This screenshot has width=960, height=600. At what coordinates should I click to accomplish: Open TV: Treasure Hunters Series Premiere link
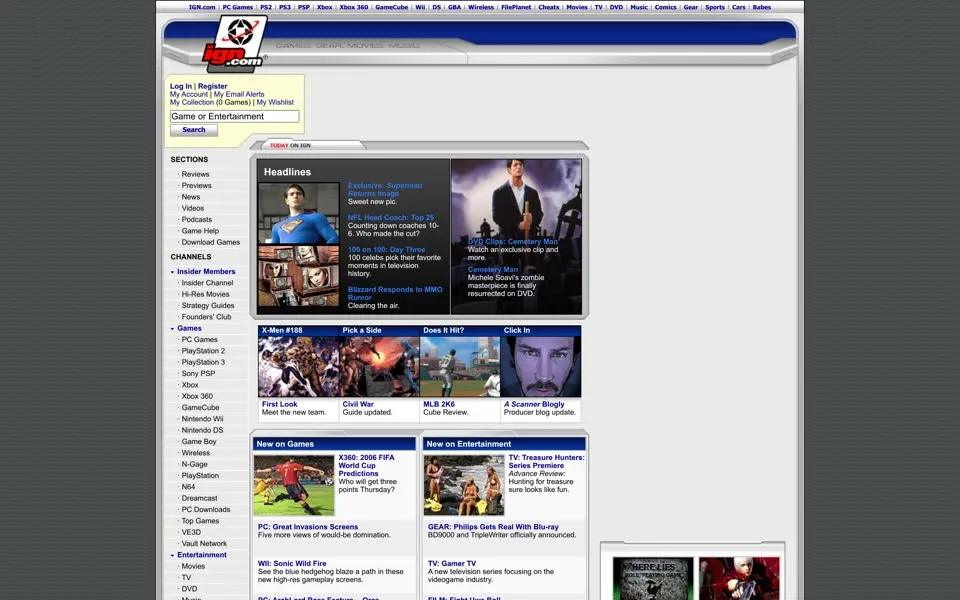pos(546,462)
